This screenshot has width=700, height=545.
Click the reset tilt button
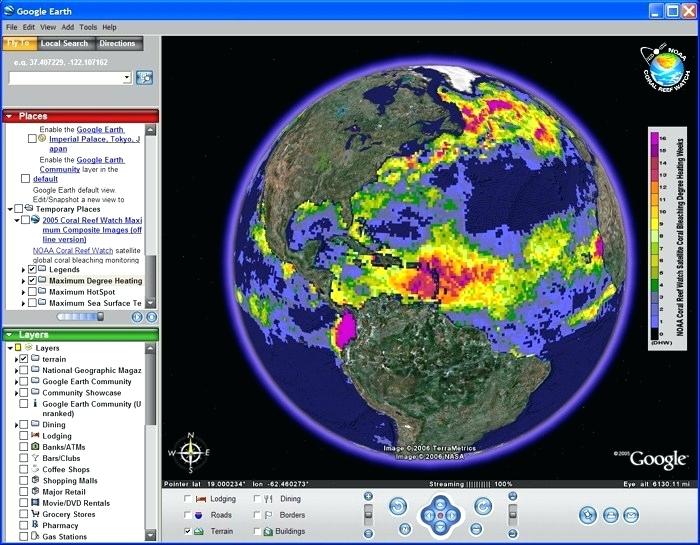click(476, 529)
